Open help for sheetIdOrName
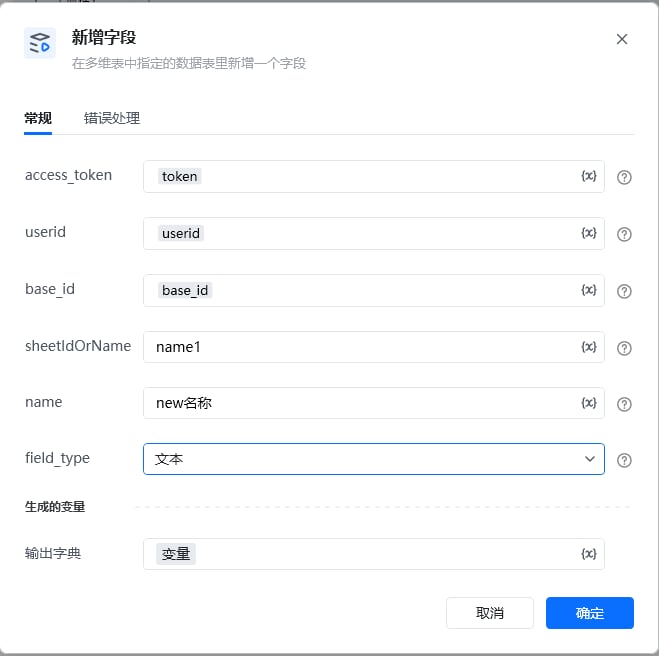The height and width of the screenshot is (656, 659). 624,348
